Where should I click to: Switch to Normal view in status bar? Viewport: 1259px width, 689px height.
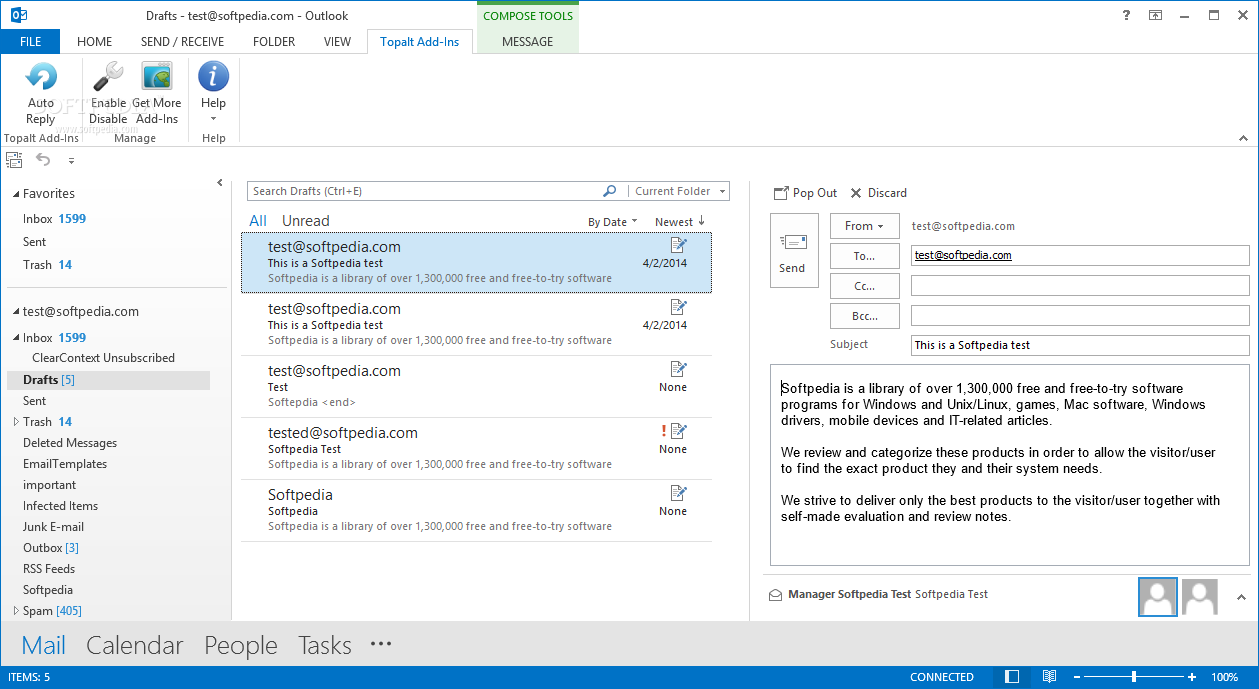[x=1012, y=677]
